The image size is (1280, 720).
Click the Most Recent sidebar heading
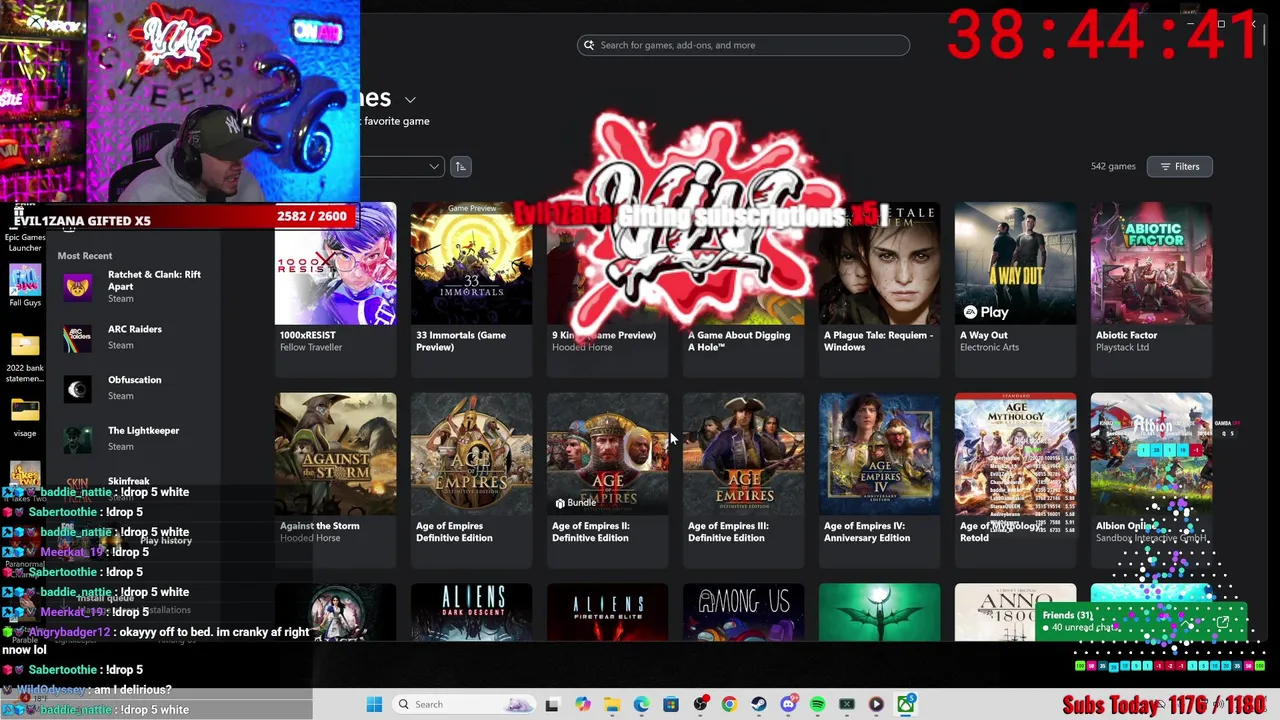click(x=85, y=256)
